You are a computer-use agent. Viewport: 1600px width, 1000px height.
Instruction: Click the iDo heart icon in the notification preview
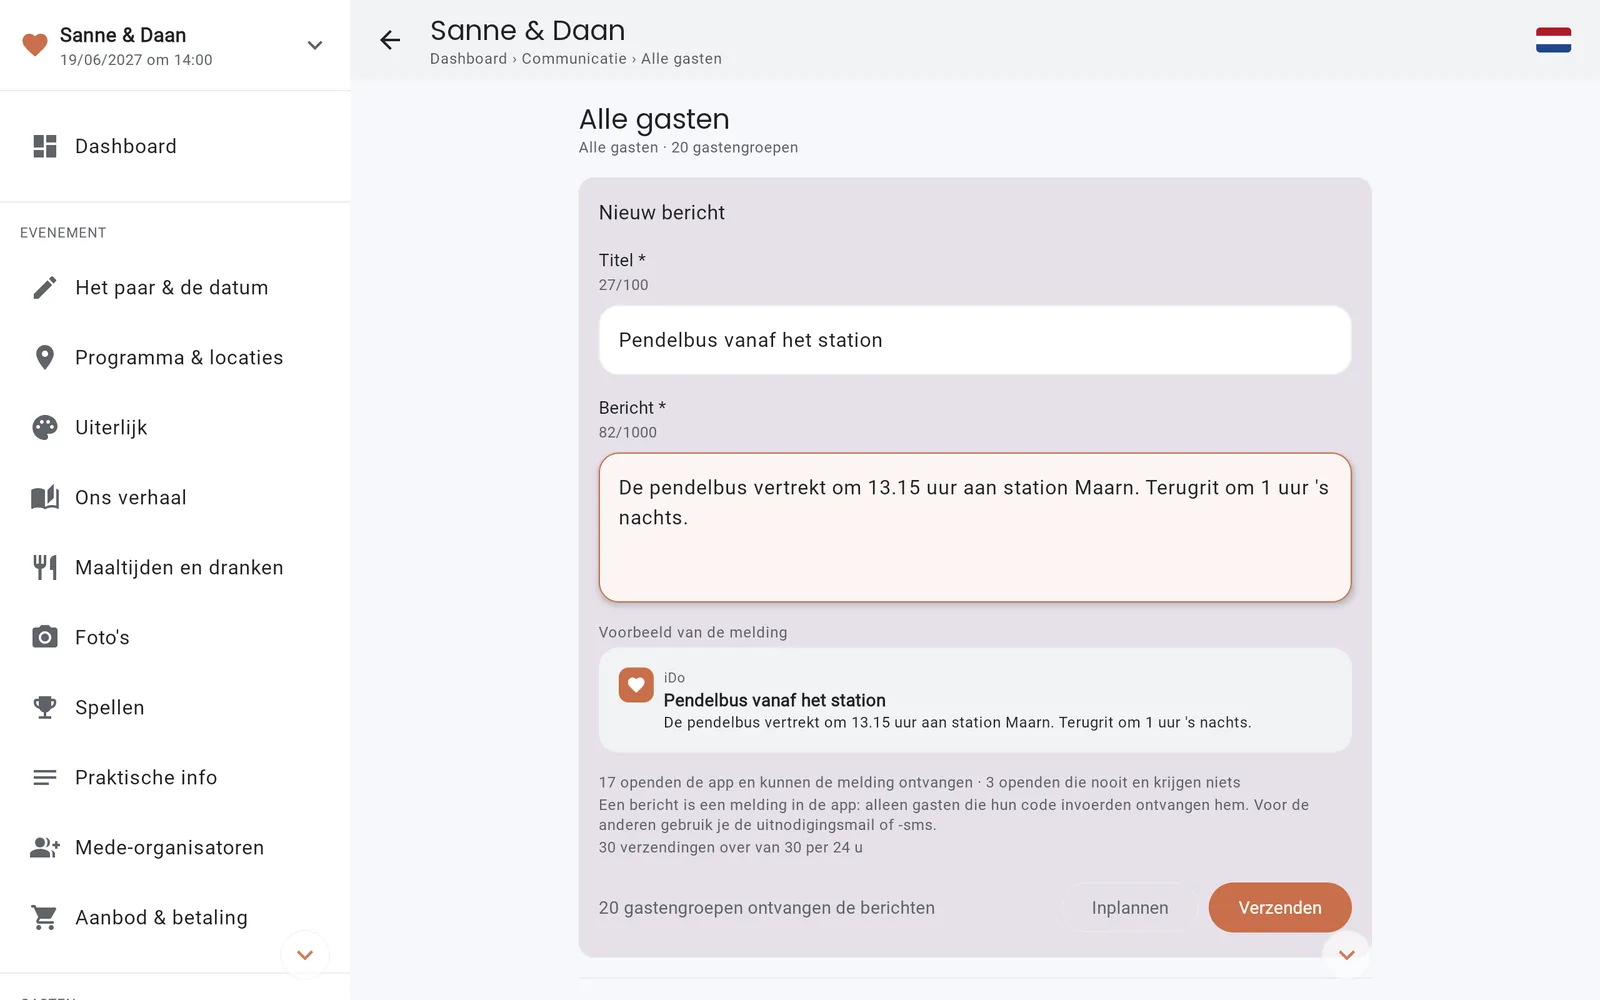[636, 685]
